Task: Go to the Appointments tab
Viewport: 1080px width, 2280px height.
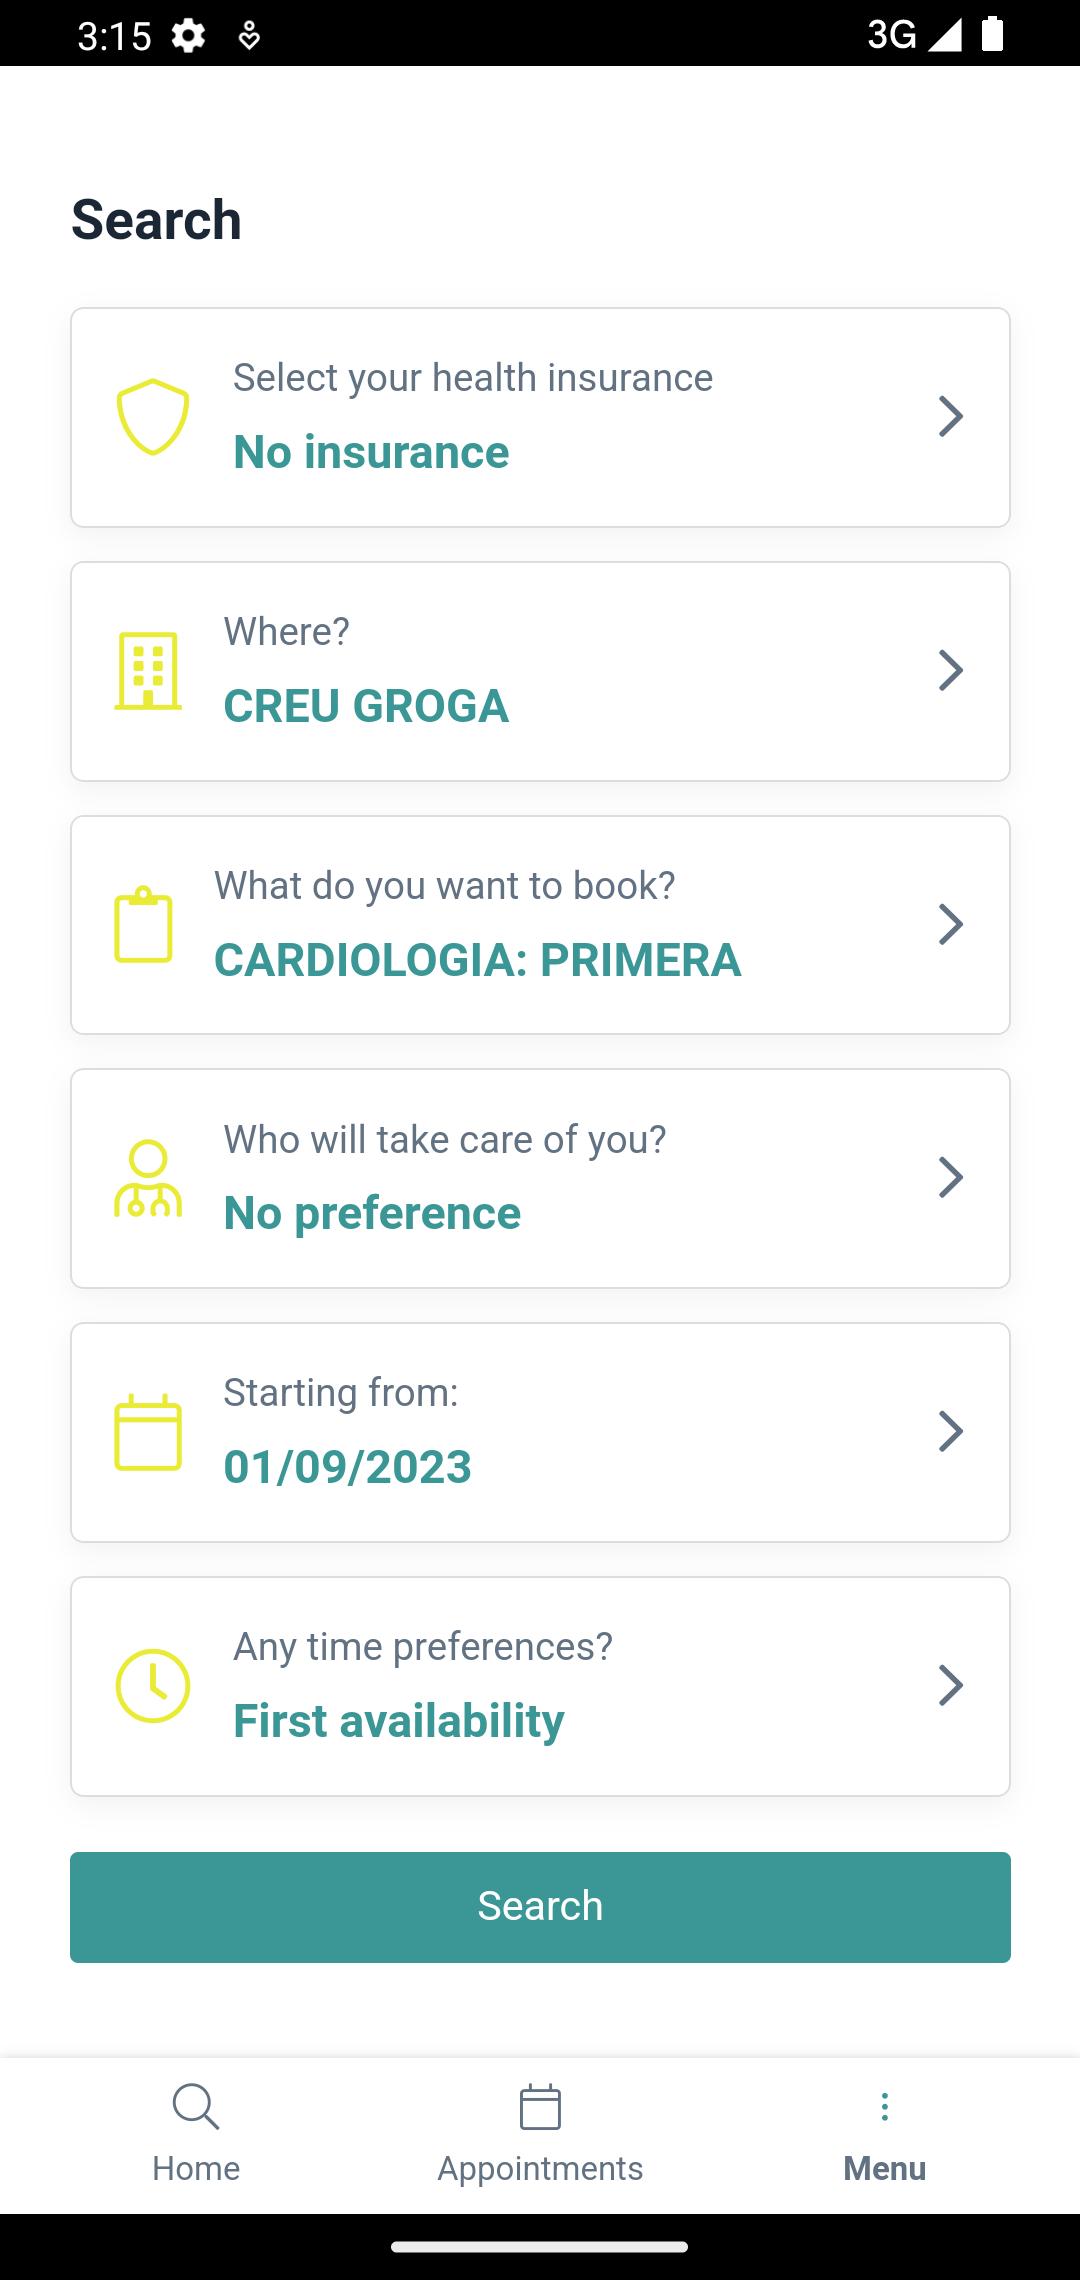Action: [540, 2168]
